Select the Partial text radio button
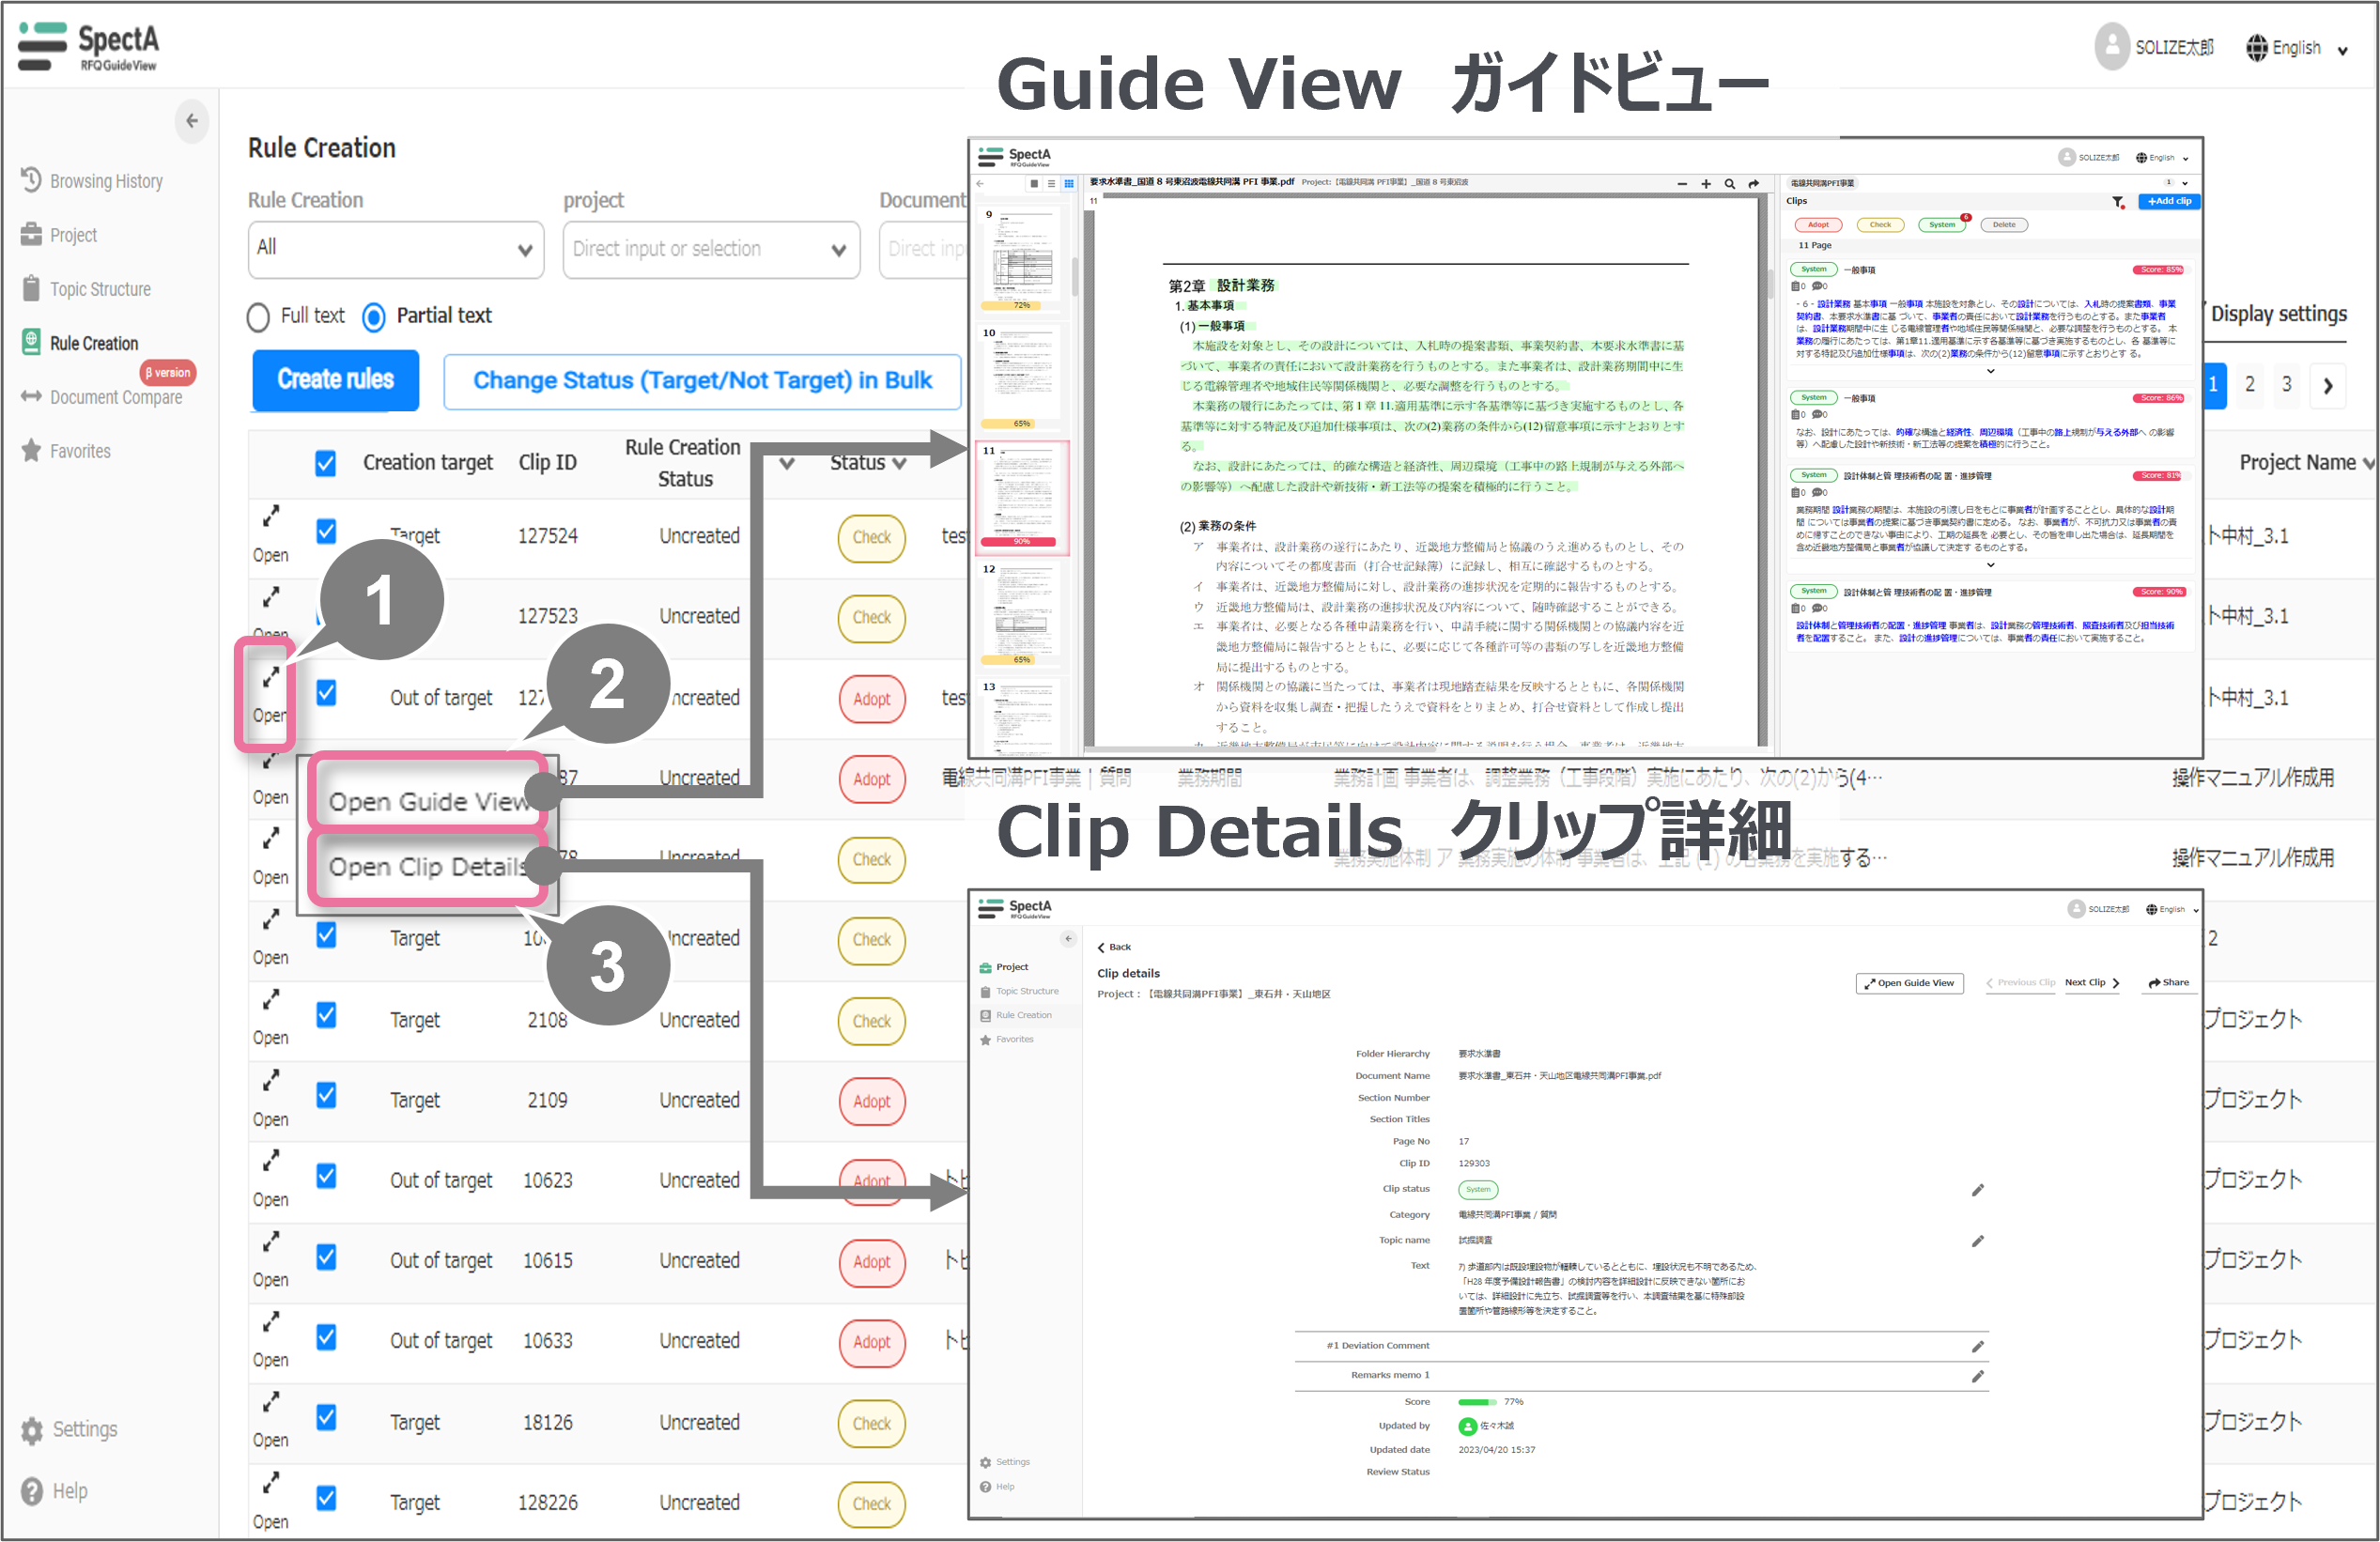The width and height of the screenshot is (2380, 1542). coord(374,317)
